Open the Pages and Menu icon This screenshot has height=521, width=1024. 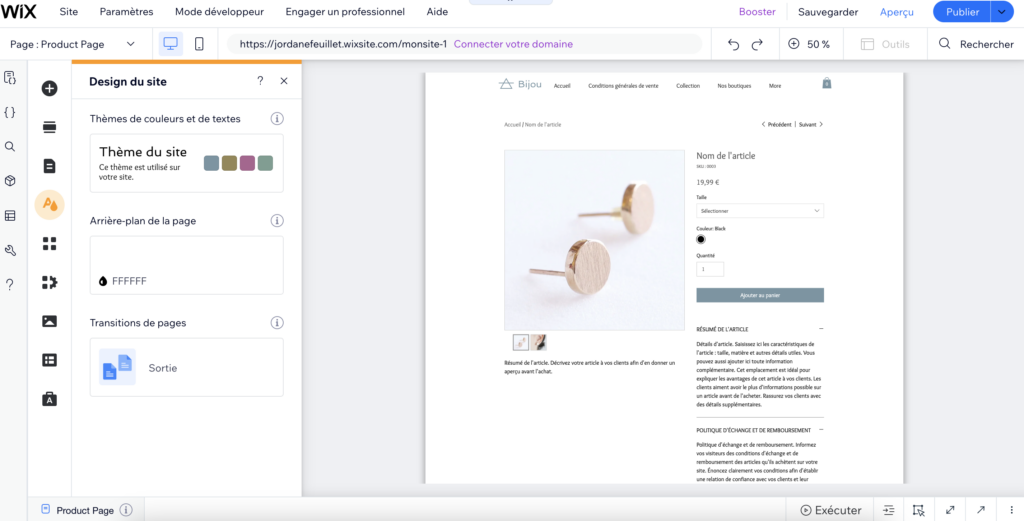click(x=49, y=166)
